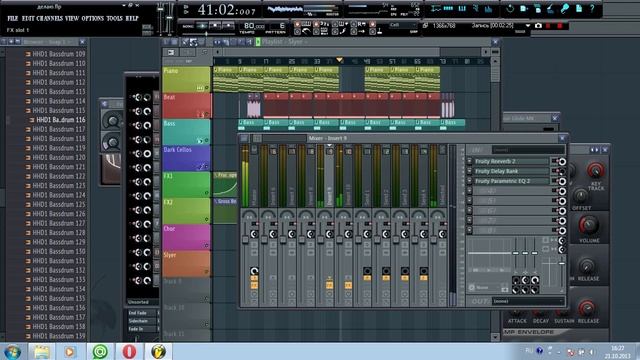Image resolution: width=640 pixels, height=360 pixels.
Task: Open the piano roll shortcut icon
Action: (462, 9)
